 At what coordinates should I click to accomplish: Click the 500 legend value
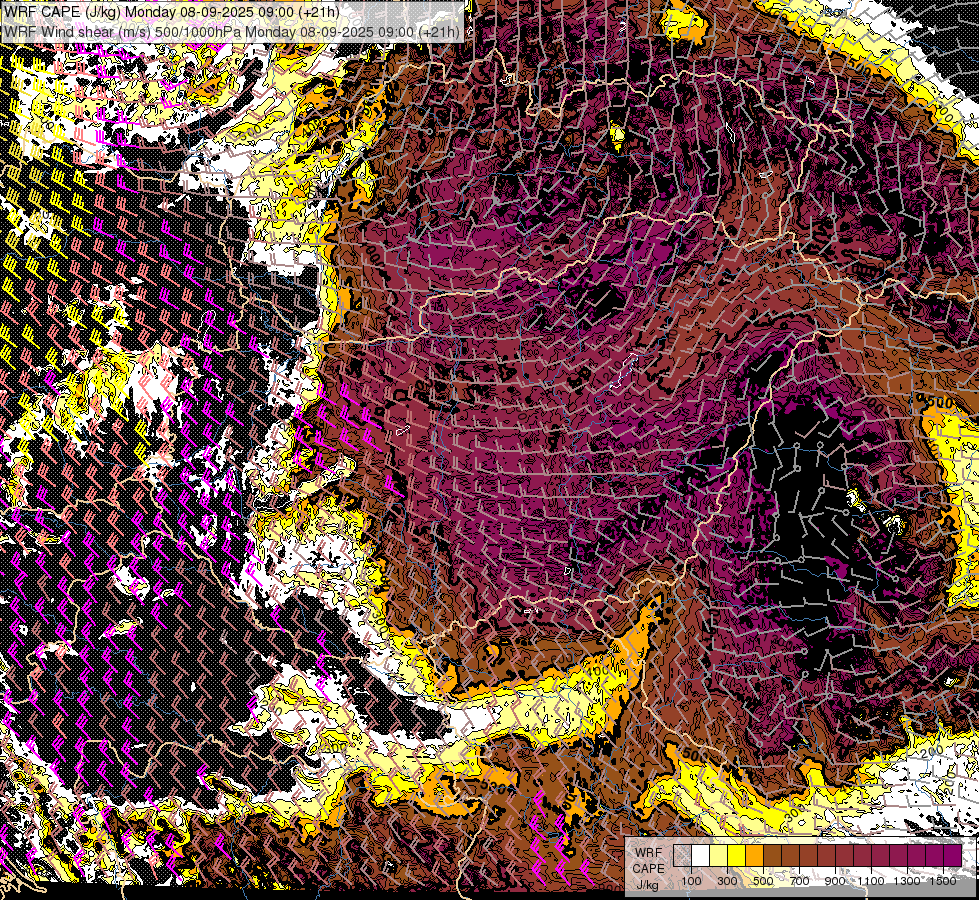tap(763, 881)
